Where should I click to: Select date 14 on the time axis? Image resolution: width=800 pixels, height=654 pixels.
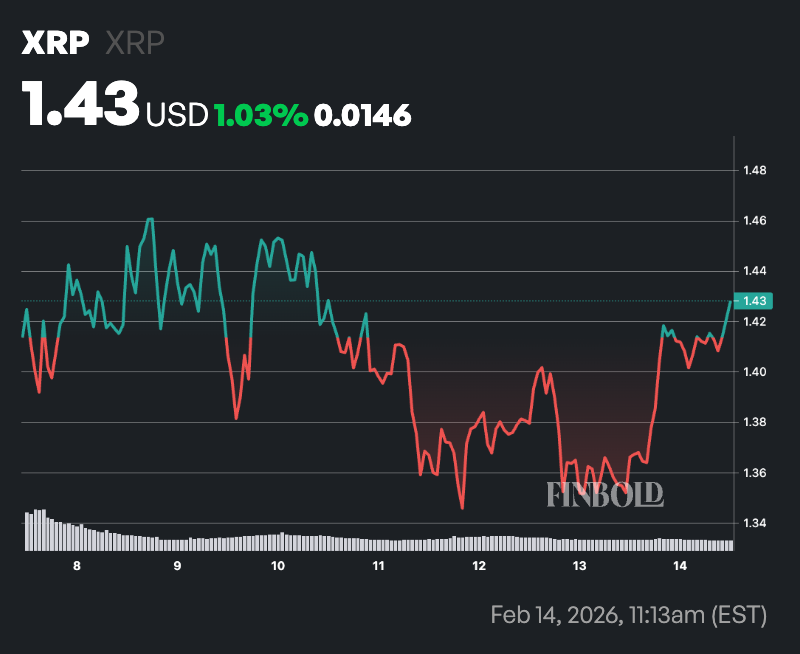680,567
